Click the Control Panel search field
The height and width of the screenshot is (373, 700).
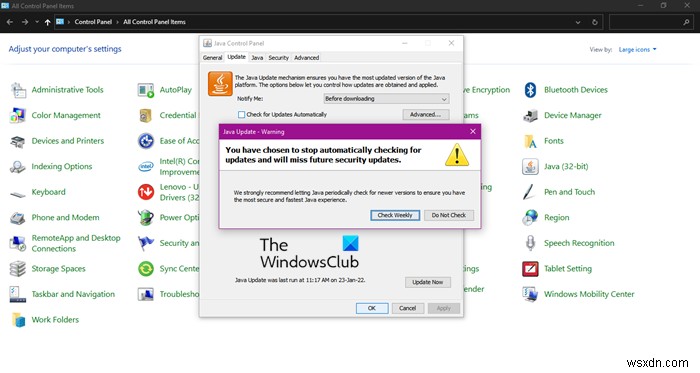pos(650,22)
